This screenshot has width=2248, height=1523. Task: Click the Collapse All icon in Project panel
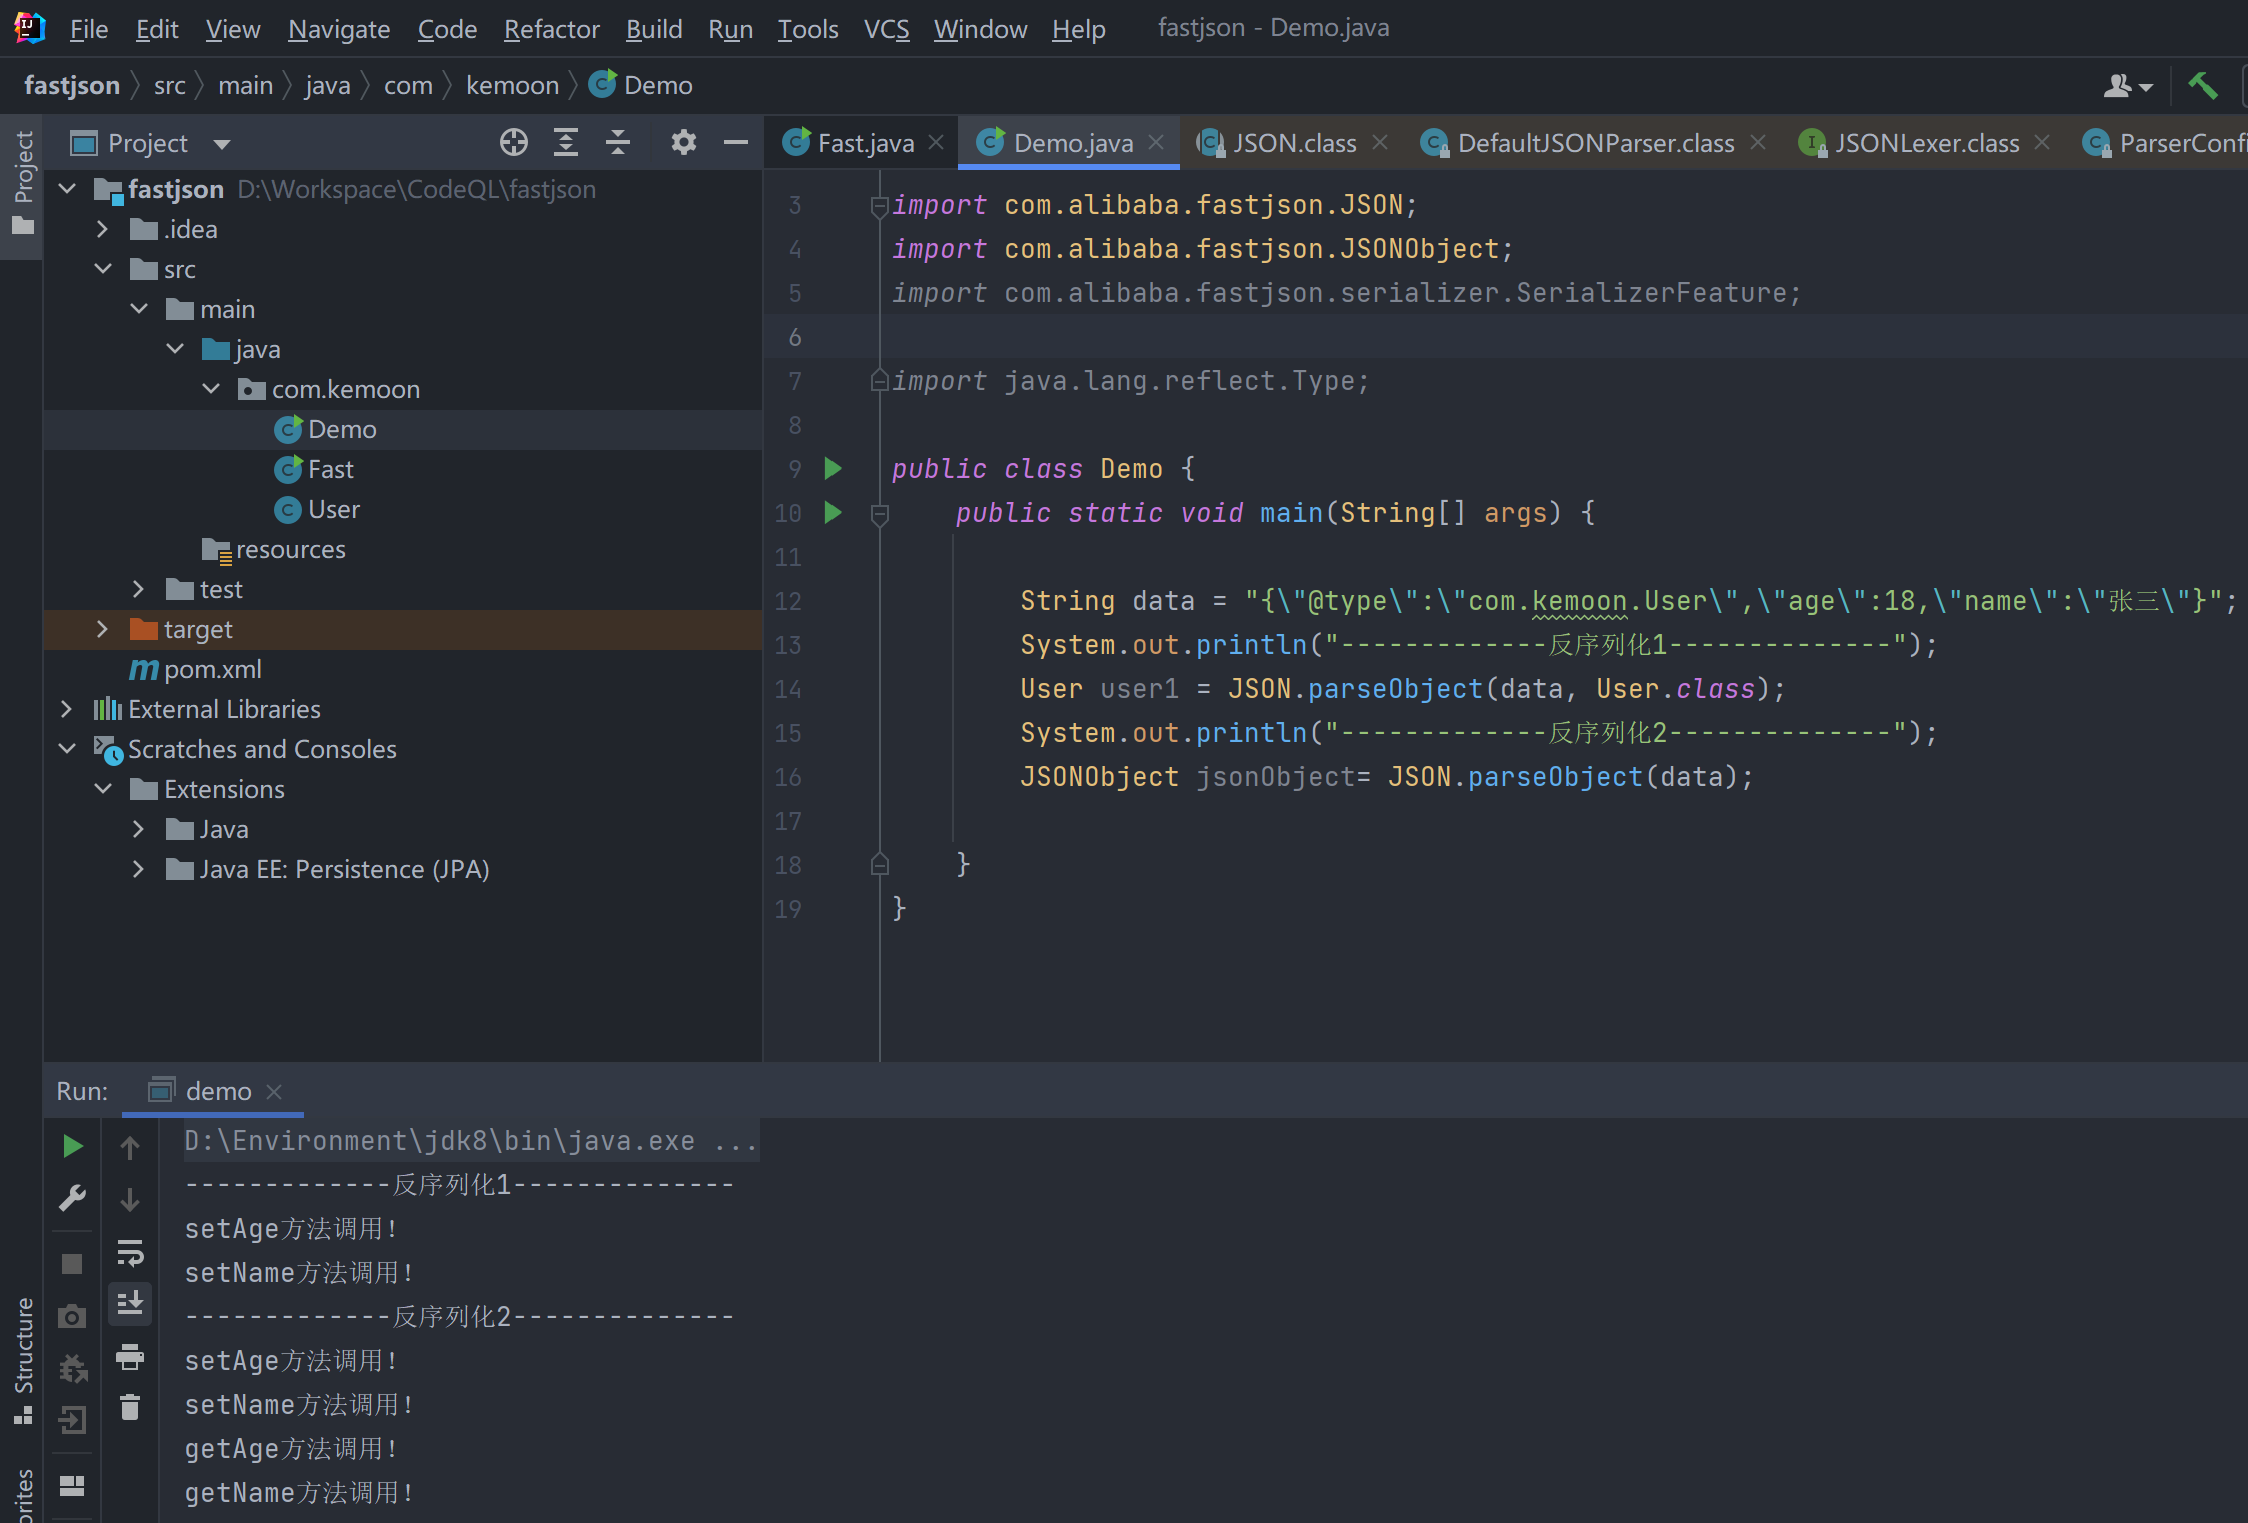pyautogui.click(x=618, y=143)
